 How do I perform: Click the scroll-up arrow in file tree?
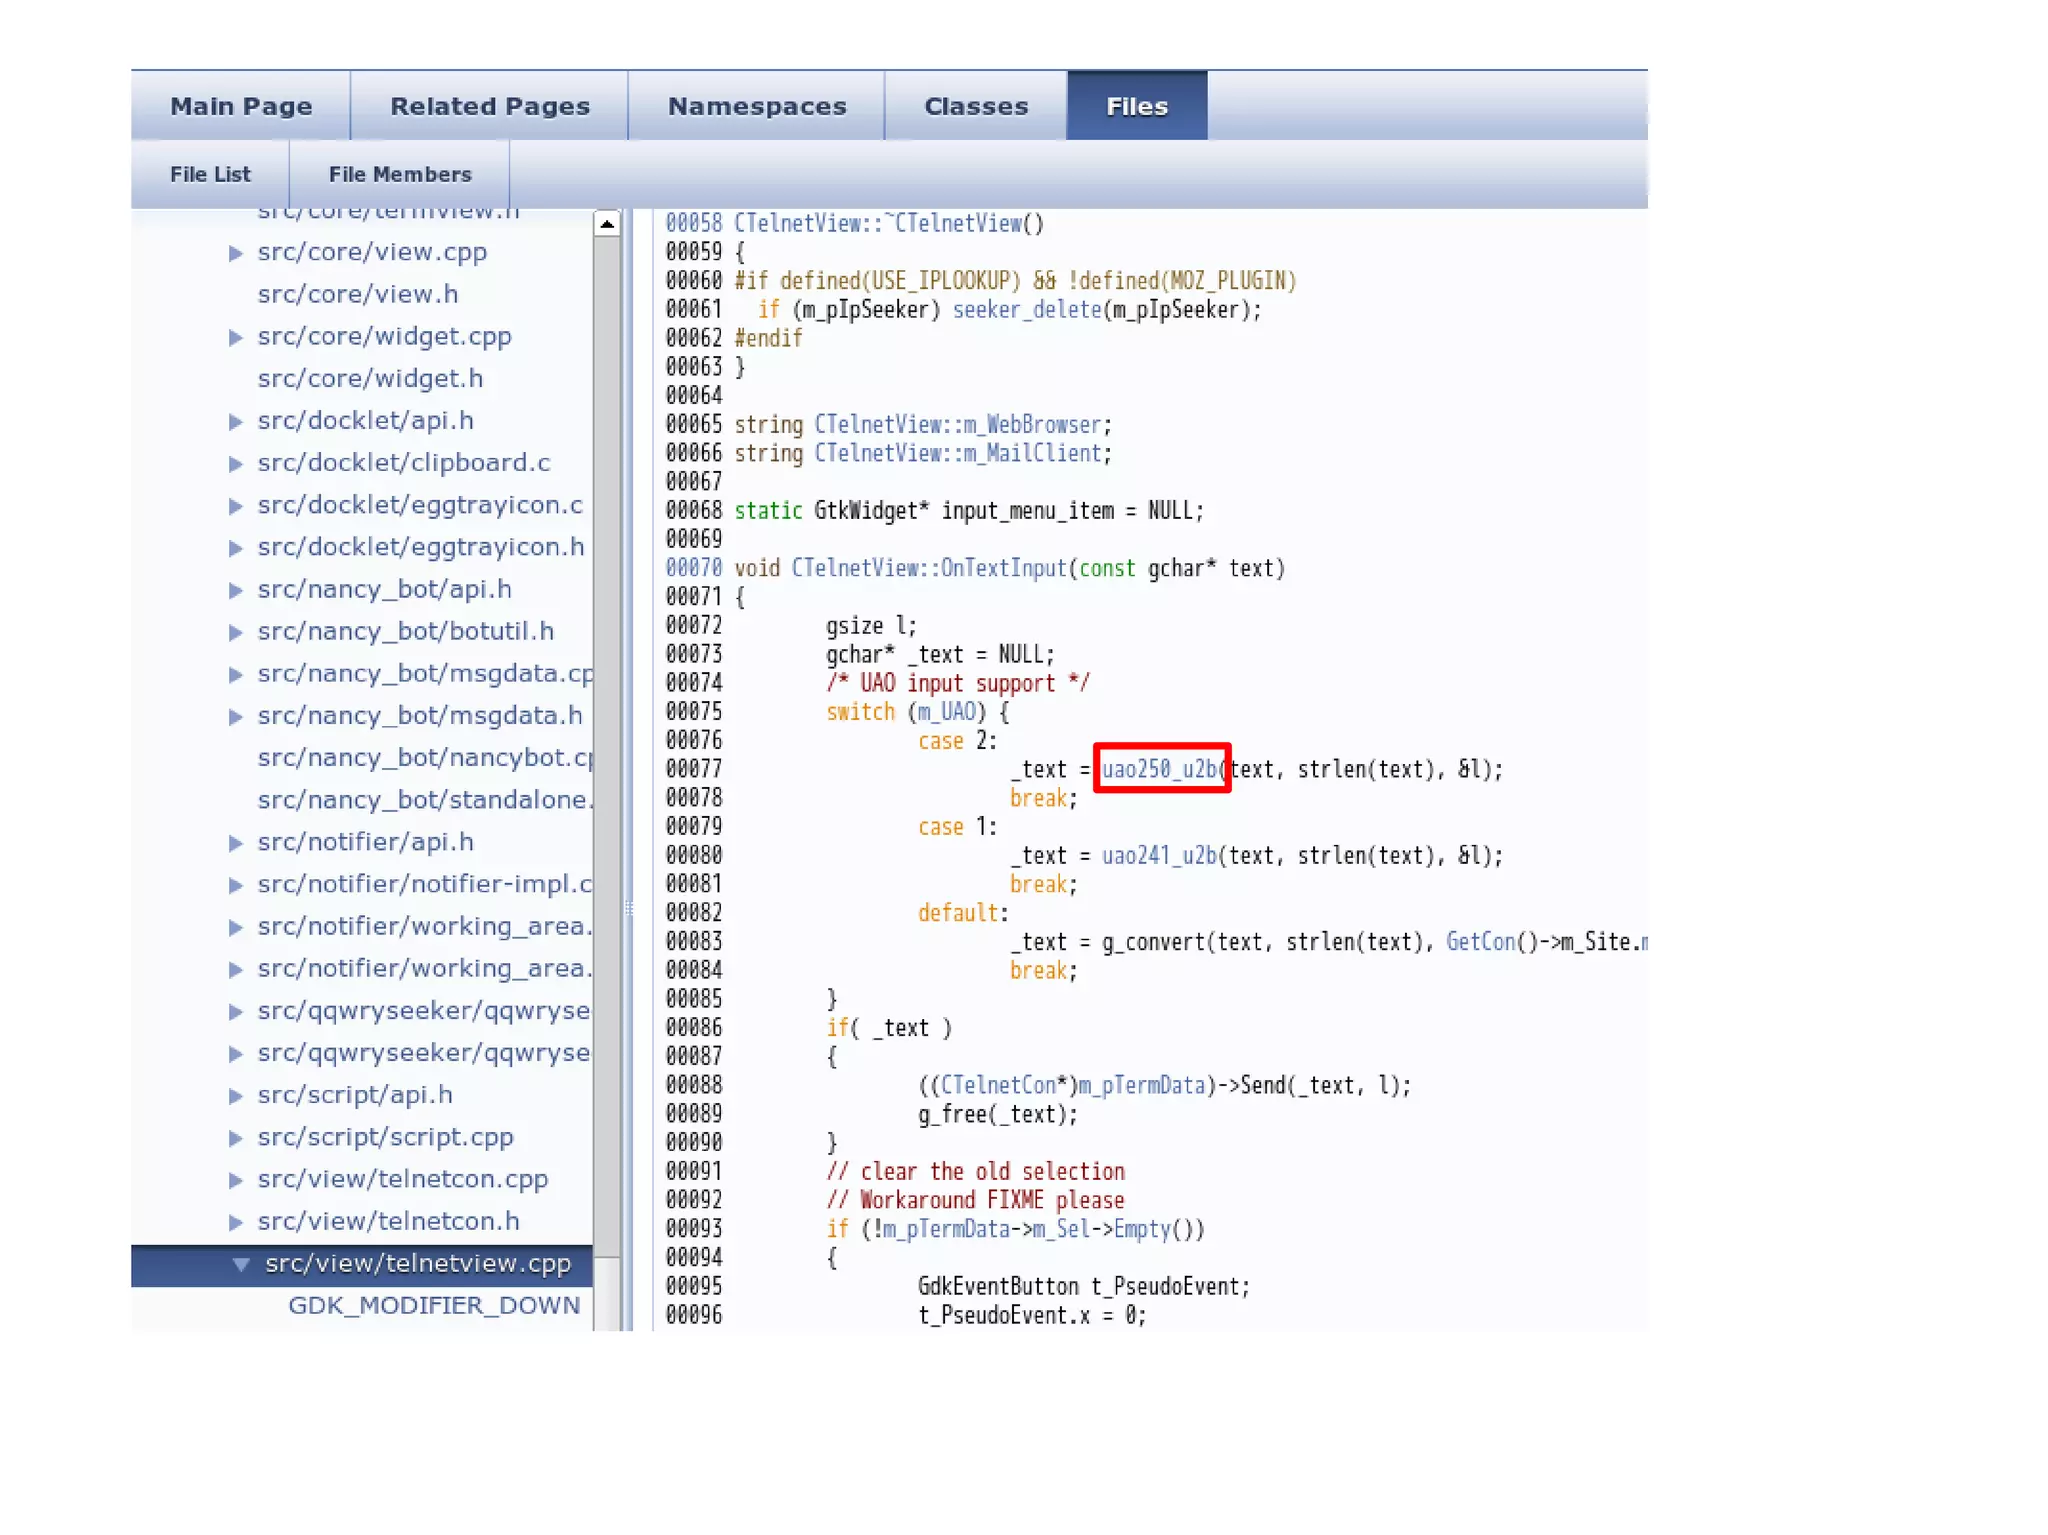(606, 224)
